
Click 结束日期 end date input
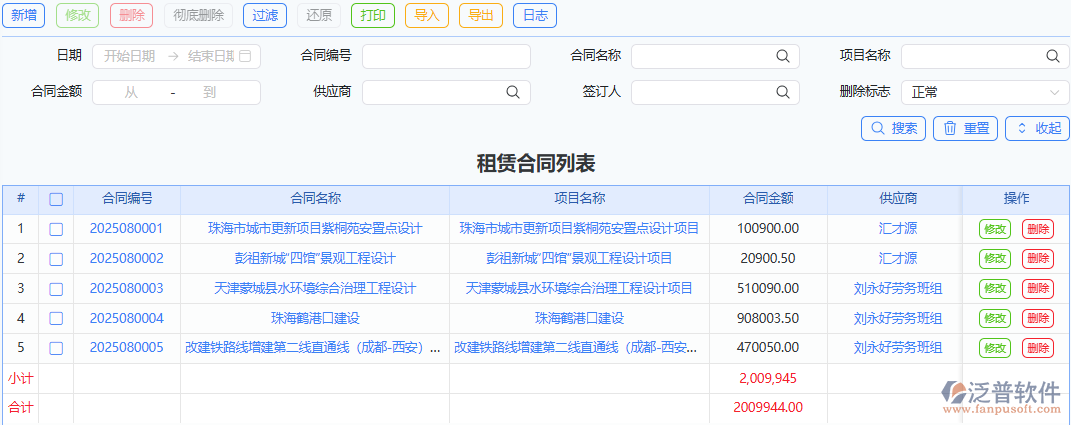(x=210, y=56)
